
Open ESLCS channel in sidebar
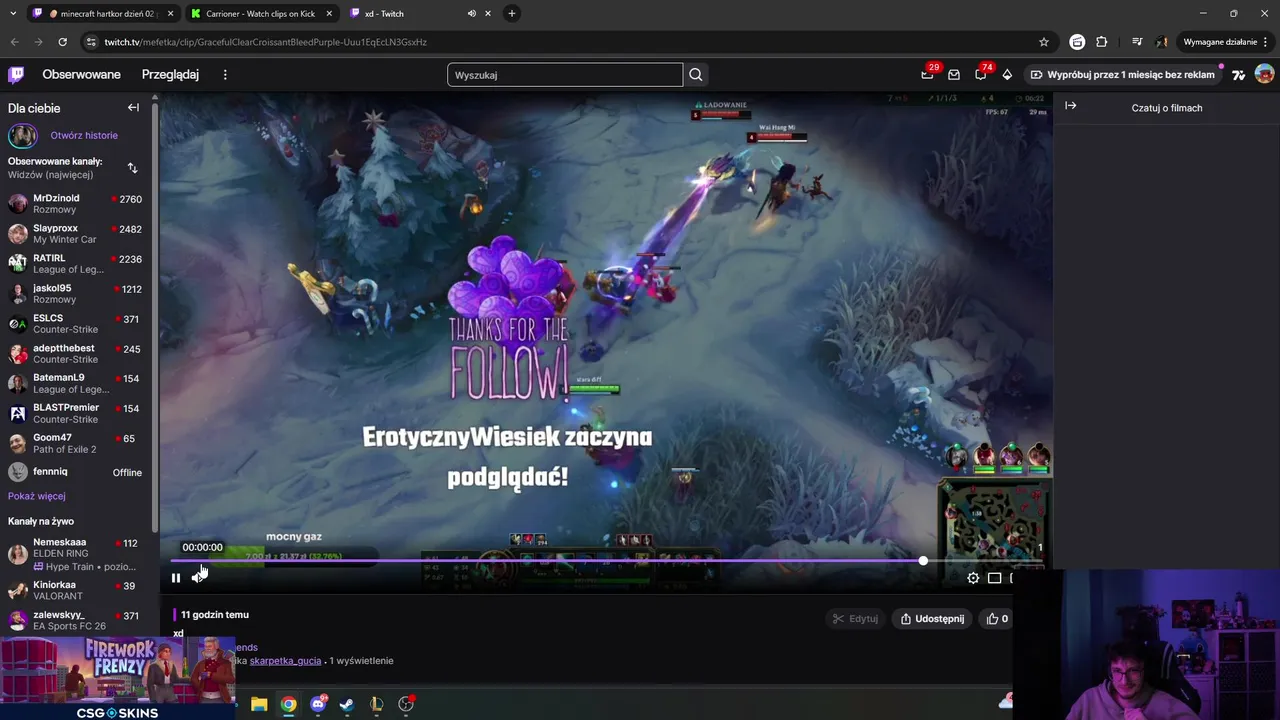coord(76,324)
